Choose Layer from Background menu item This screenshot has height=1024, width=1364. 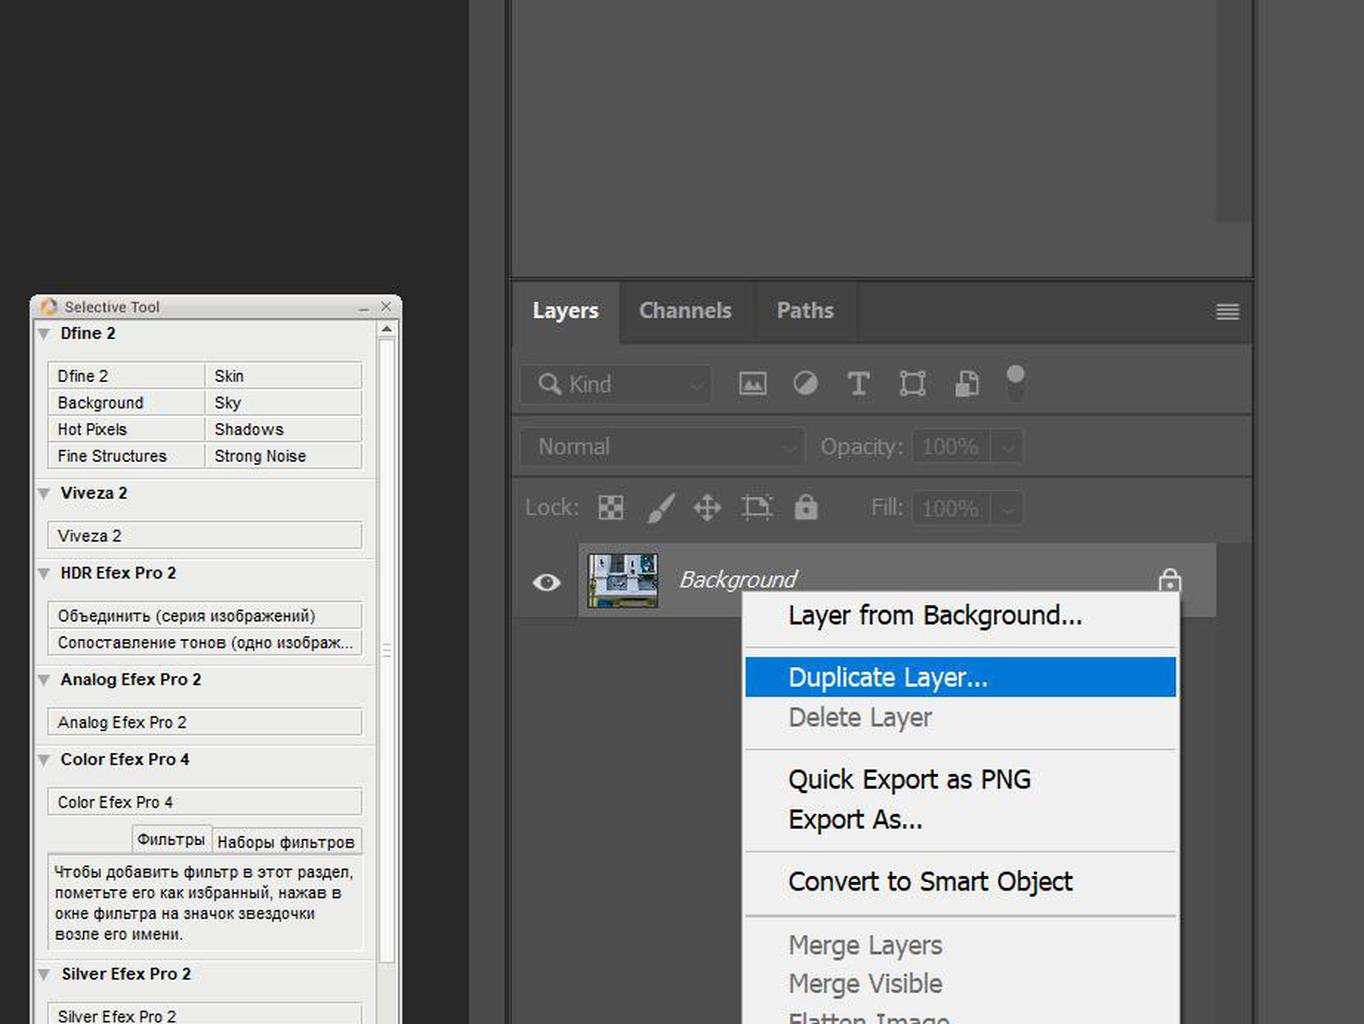tap(960, 616)
